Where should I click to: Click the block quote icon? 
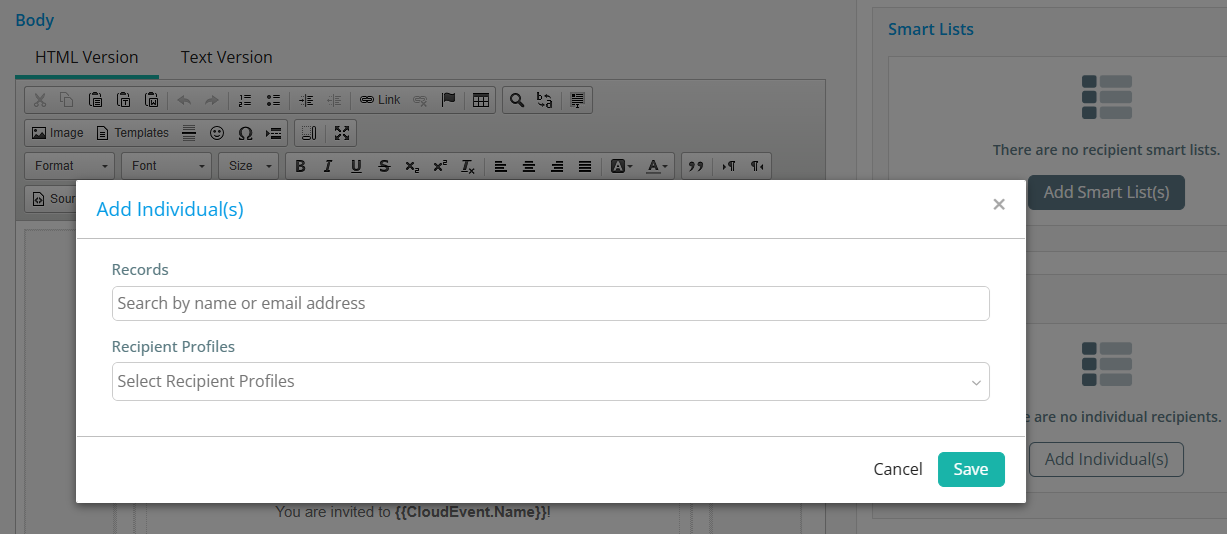(696, 166)
